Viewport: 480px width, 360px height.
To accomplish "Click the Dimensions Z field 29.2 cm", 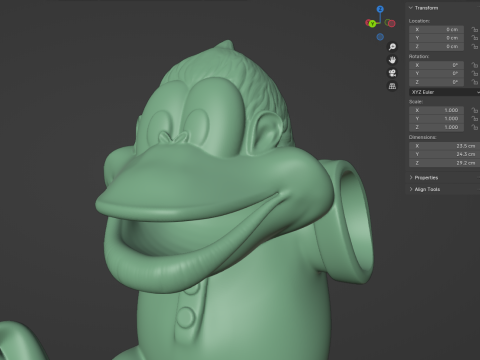I will tap(444, 163).
